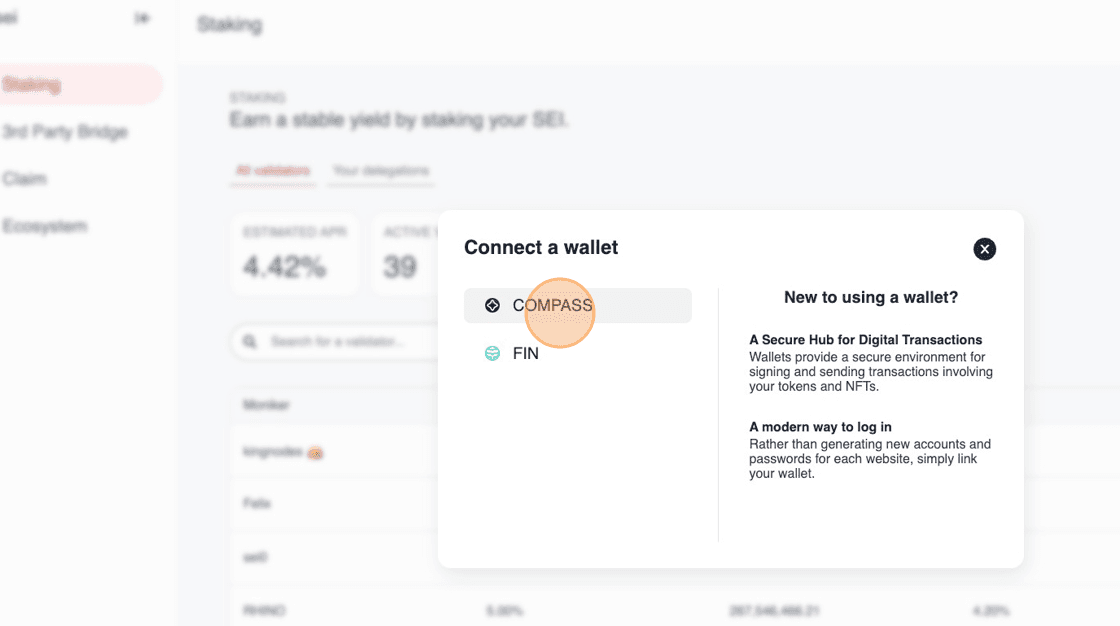Choose the FIN wallet option

[x=525, y=353]
